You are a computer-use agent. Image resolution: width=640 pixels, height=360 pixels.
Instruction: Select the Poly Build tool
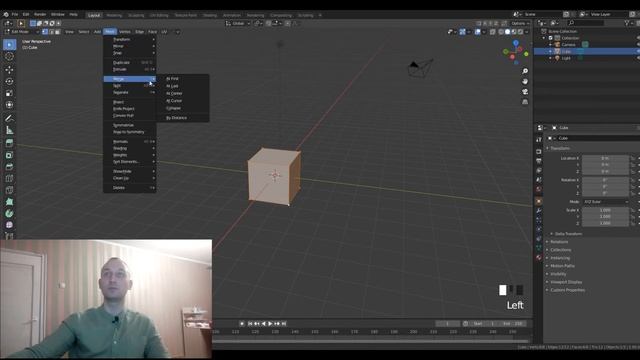(x=9, y=202)
